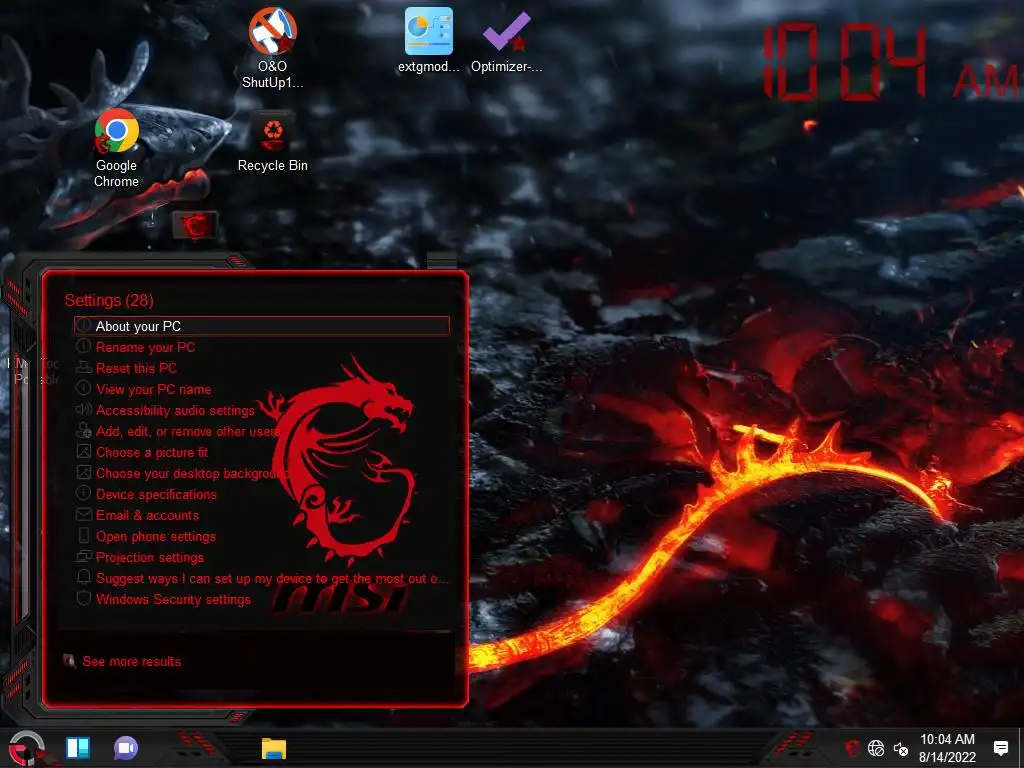1024x768 pixels.
Task: Open the Chat taskbar icon
Action: (x=125, y=748)
